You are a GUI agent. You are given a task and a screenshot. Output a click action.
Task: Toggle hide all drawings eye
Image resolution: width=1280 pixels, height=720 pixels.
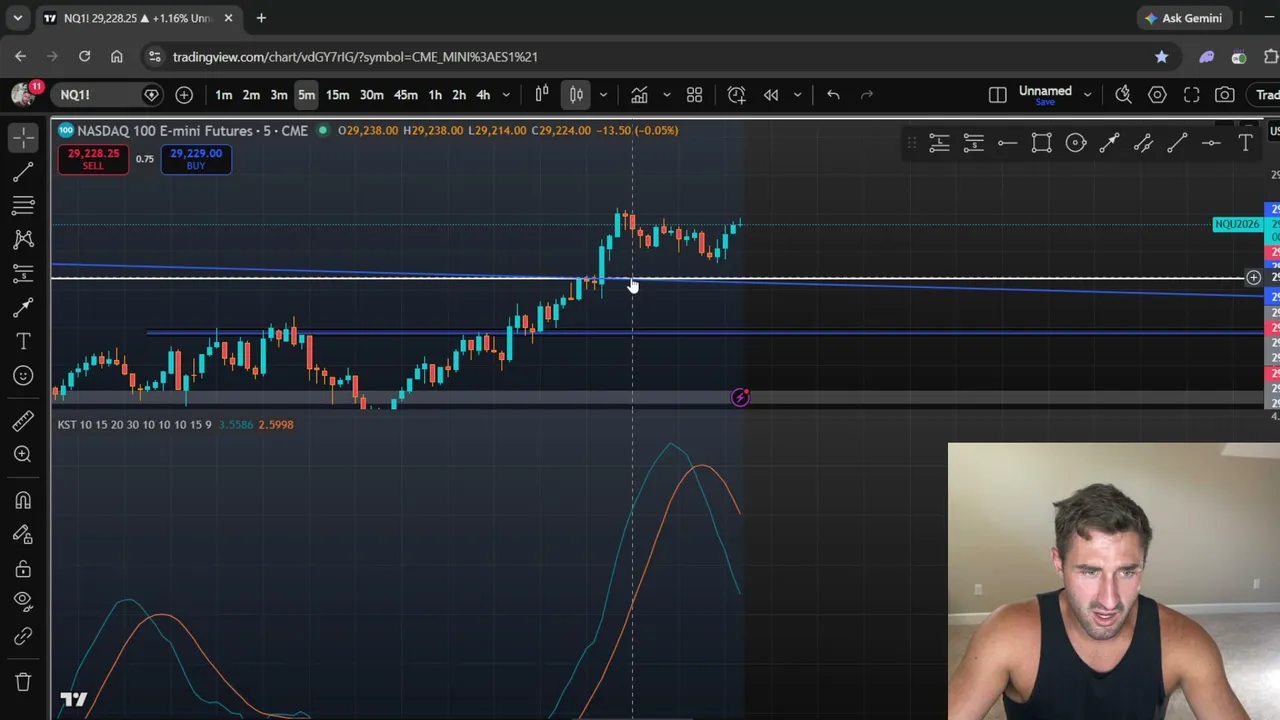[x=23, y=602]
